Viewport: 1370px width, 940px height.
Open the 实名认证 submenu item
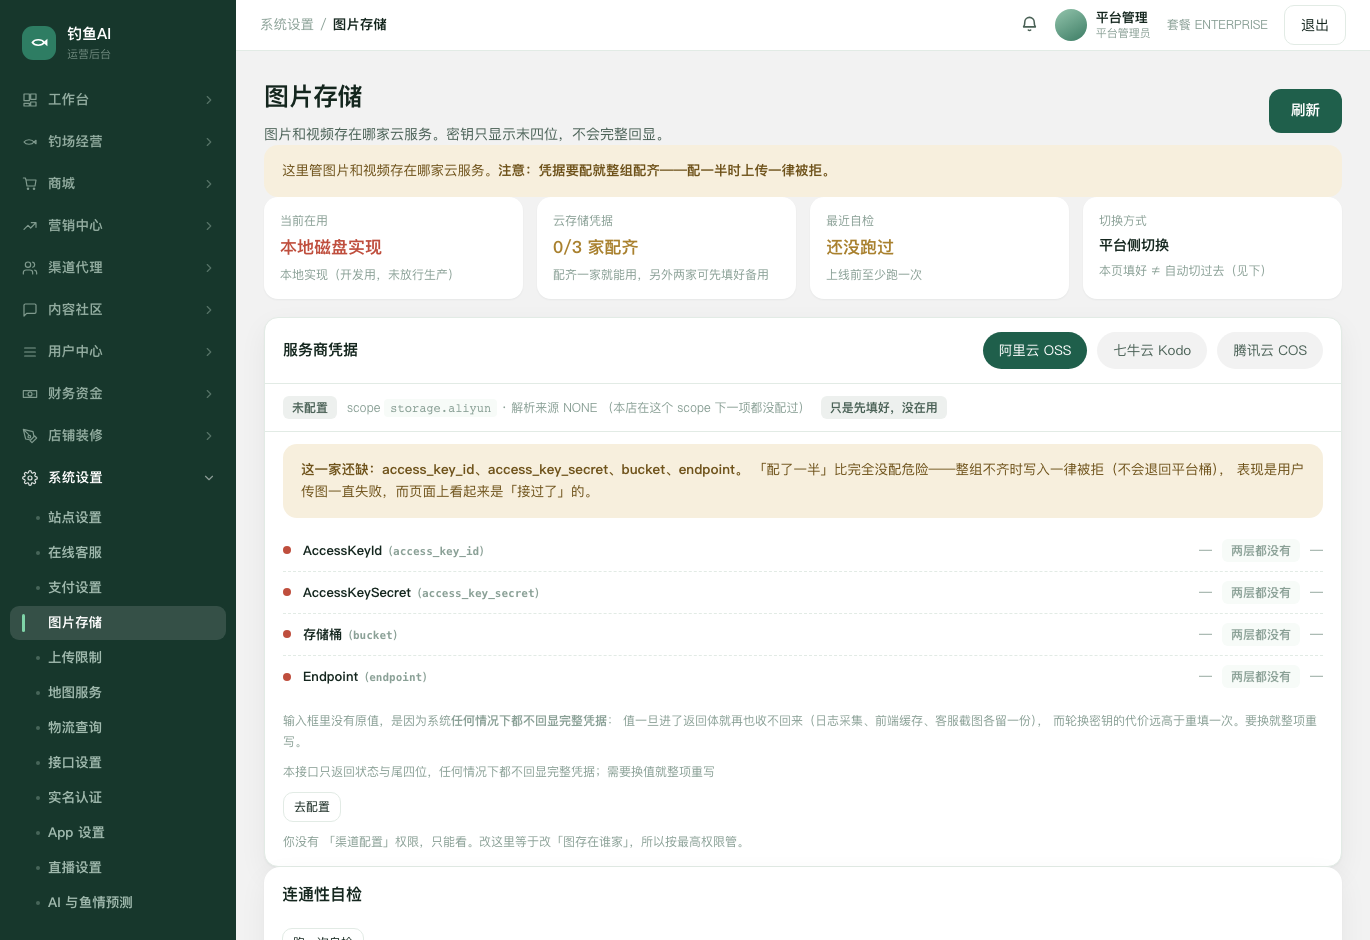[x=118, y=798]
